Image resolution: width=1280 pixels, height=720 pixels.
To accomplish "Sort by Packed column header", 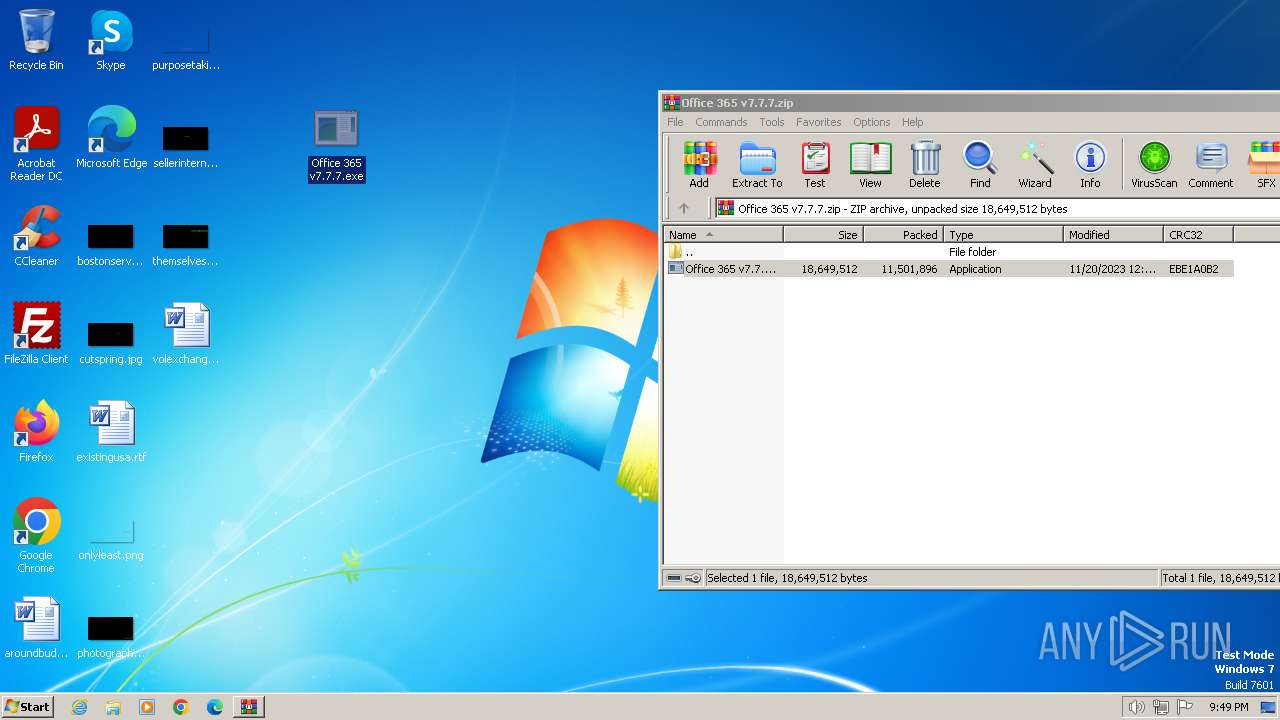I will (903, 235).
